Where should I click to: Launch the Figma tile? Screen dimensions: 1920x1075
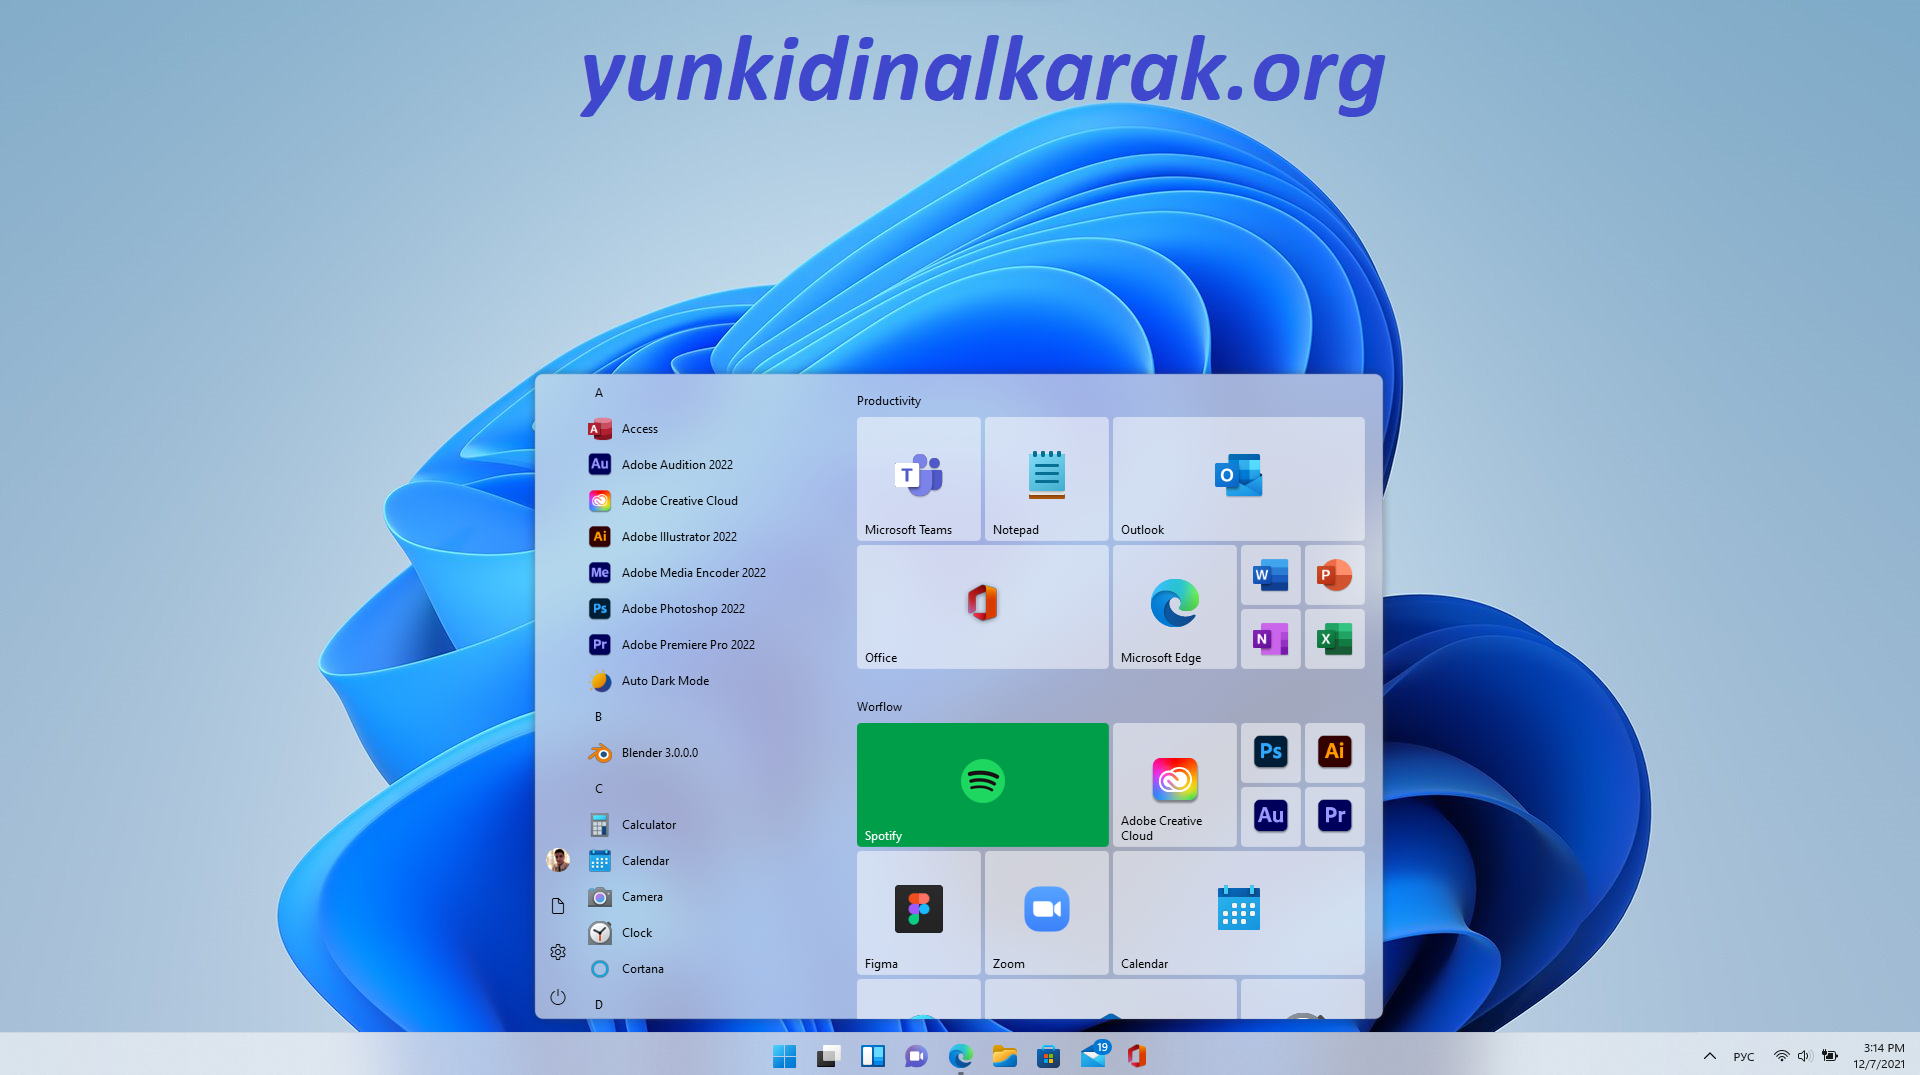pyautogui.click(x=918, y=913)
